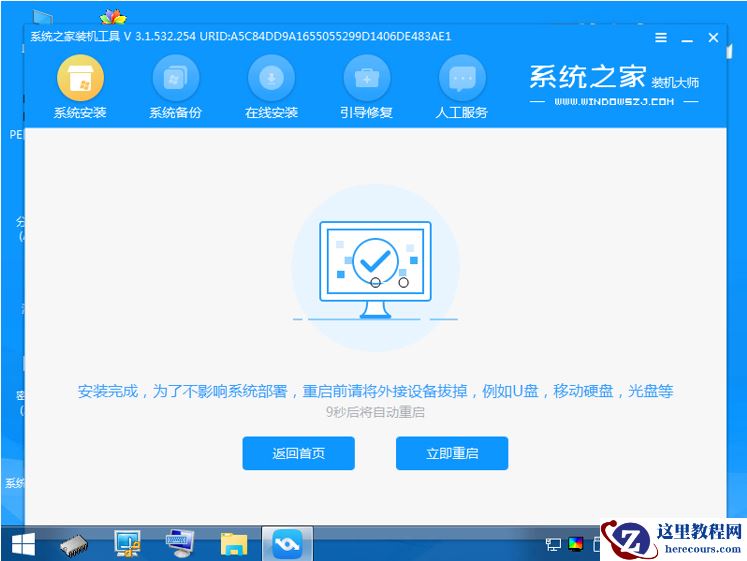
Task: Select the 在线安装 online install icon
Action: coord(271,78)
